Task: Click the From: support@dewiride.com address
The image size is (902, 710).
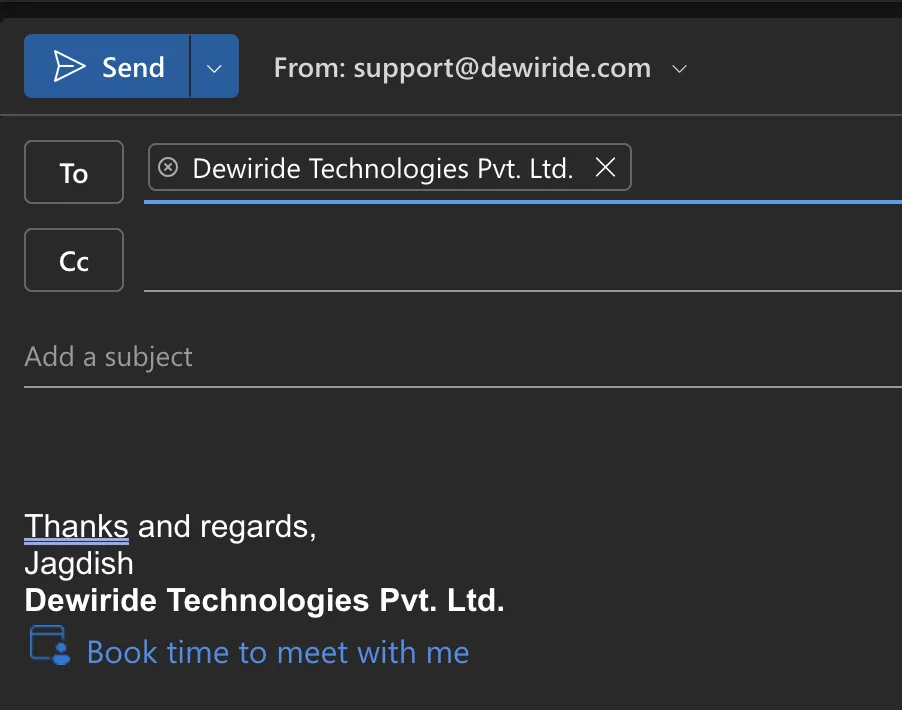Action: pos(463,68)
